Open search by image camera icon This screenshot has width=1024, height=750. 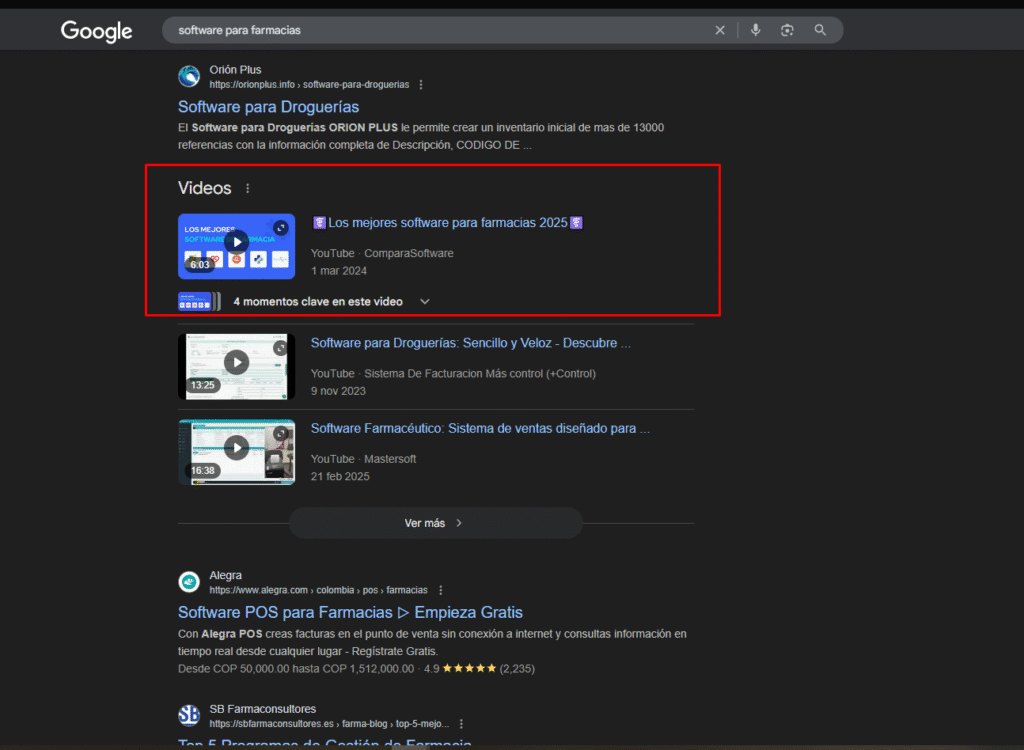(x=787, y=30)
